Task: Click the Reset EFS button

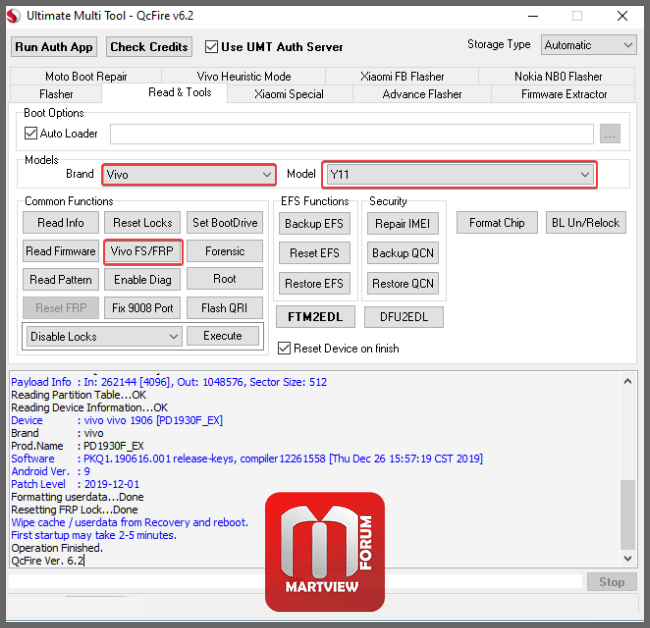Action: pyautogui.click(x=314, y=253)
